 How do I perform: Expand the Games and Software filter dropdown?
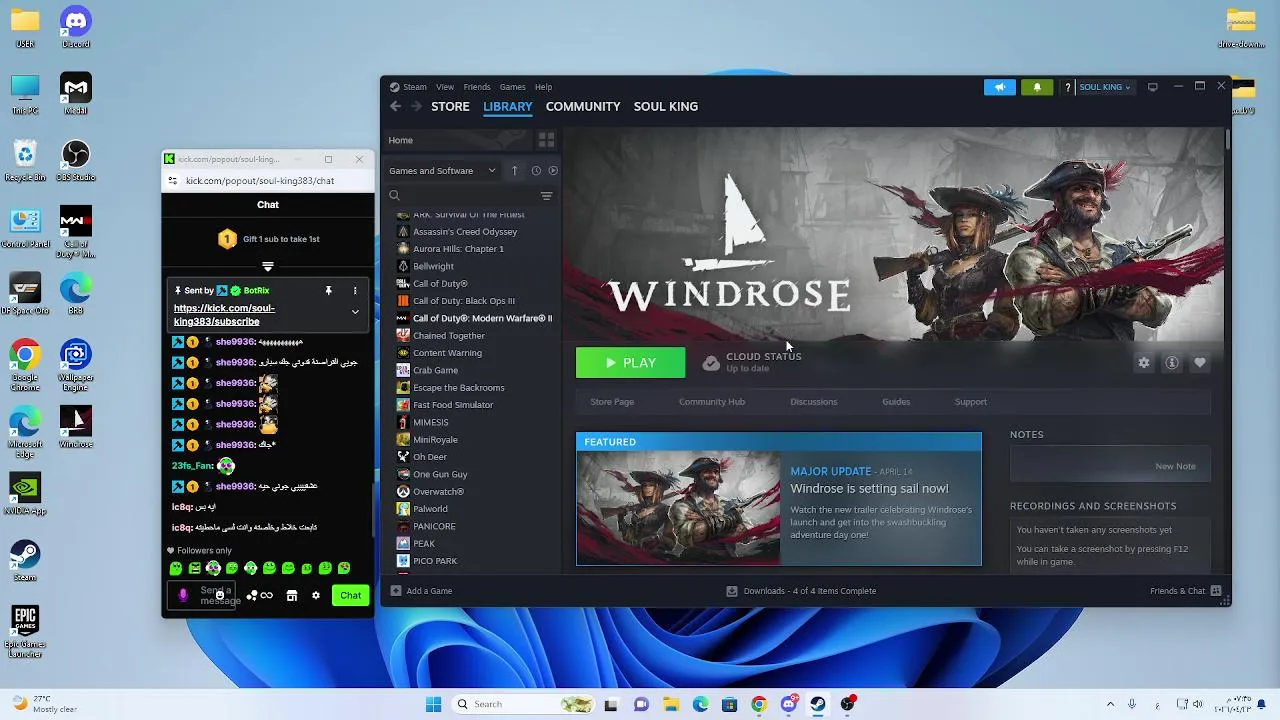point(442,170)
